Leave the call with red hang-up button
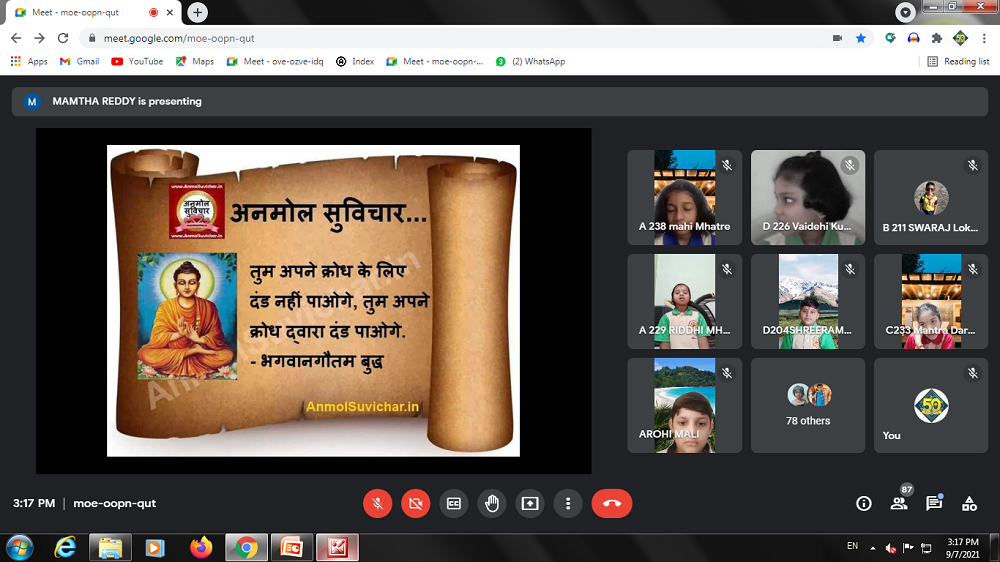The height and width of the screenshot is (562, 1000). click(611, 504)
